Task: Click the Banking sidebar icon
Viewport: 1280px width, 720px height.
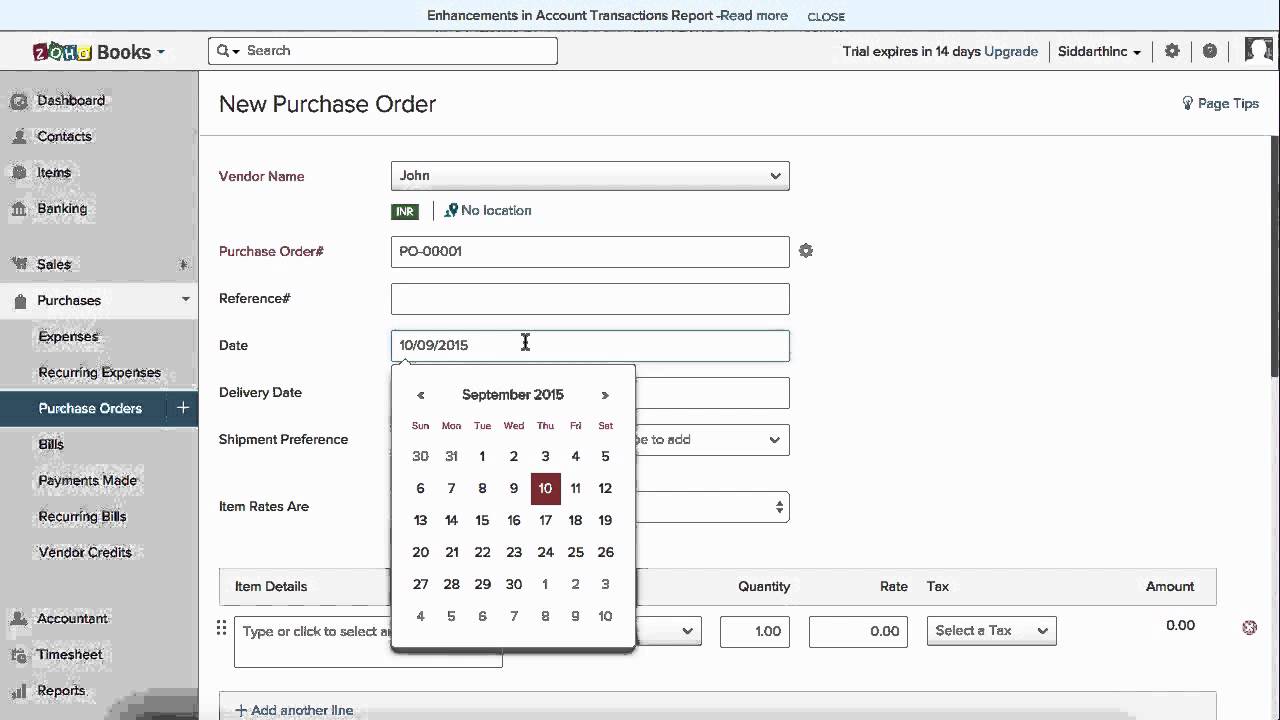Action: click(x=18, y=209)
